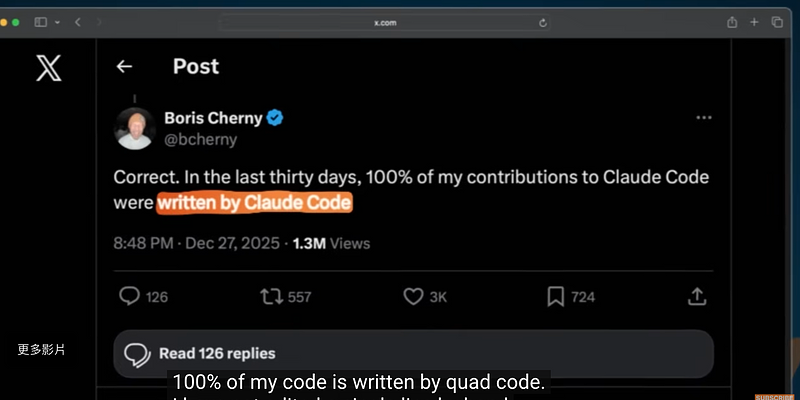Bookmark this post
800x400 pixels.
556,296
